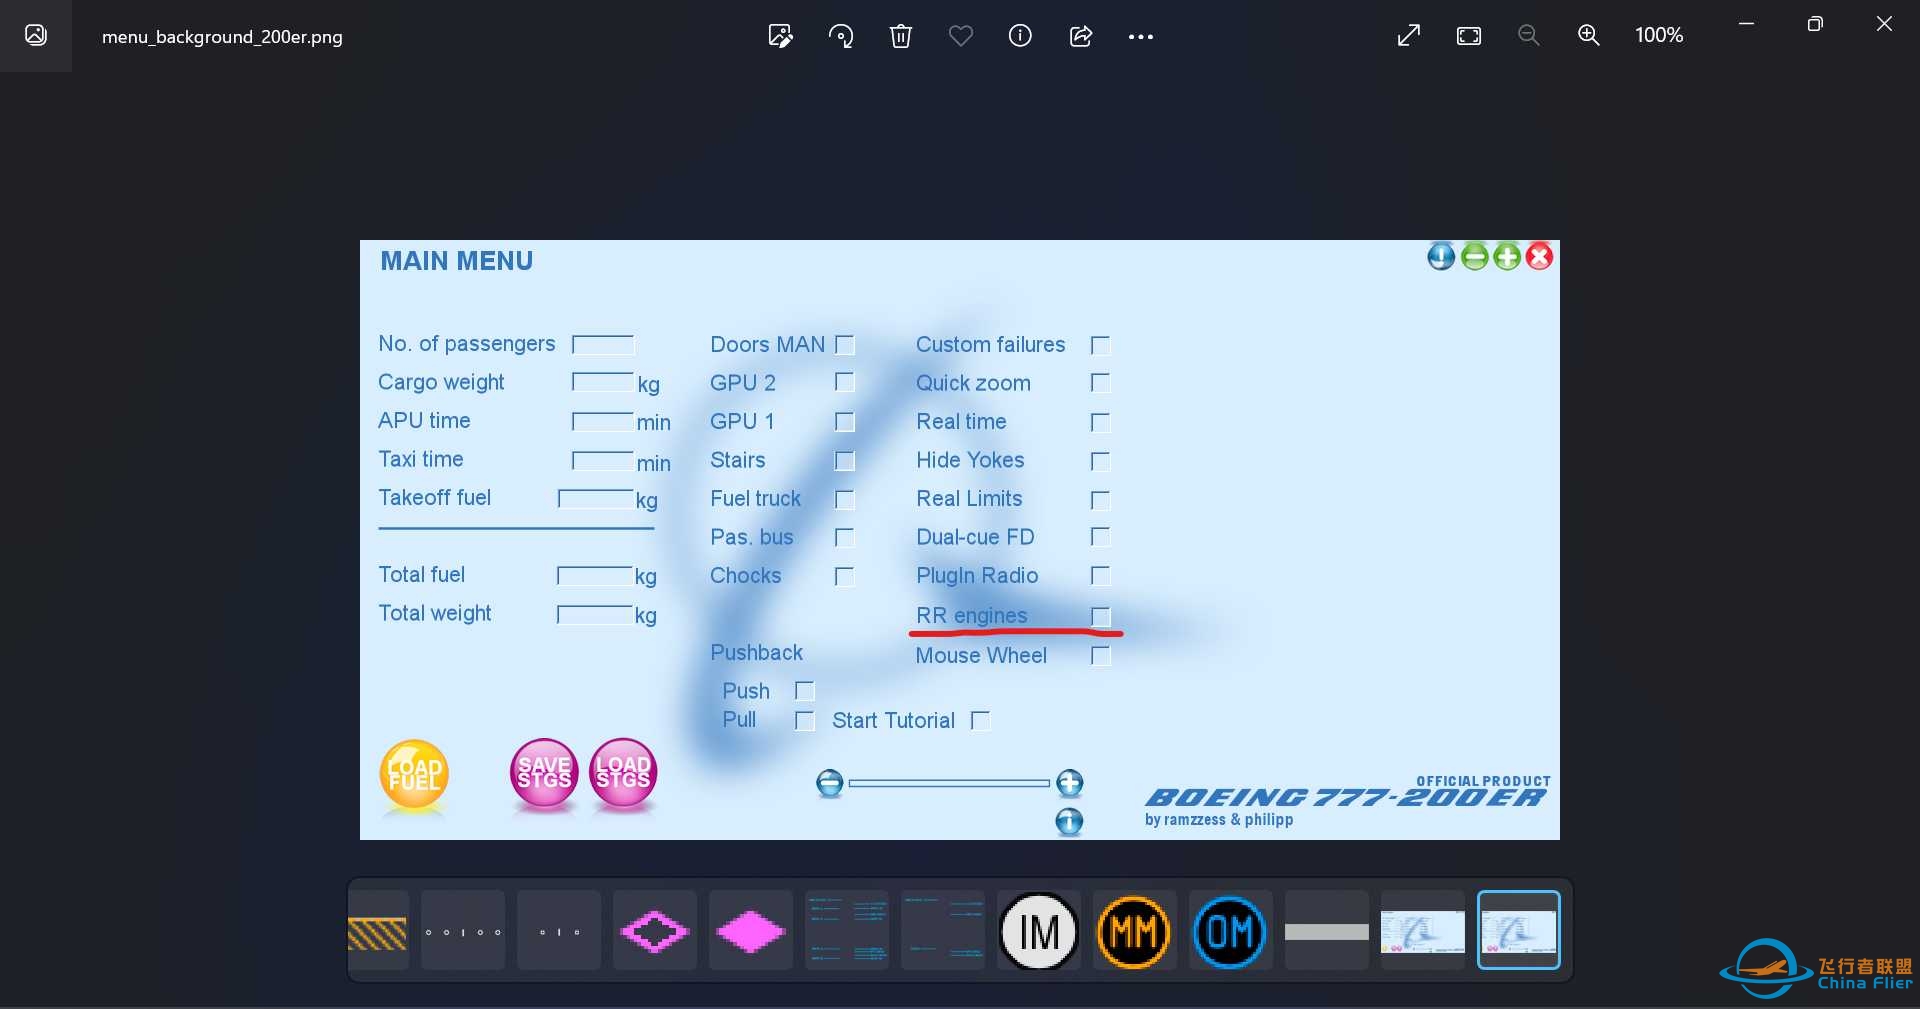The width and height of the screenshot is (1920, 1009).
Task: Select the five-dot pattern thumbnail
Action: pos(463,931)
